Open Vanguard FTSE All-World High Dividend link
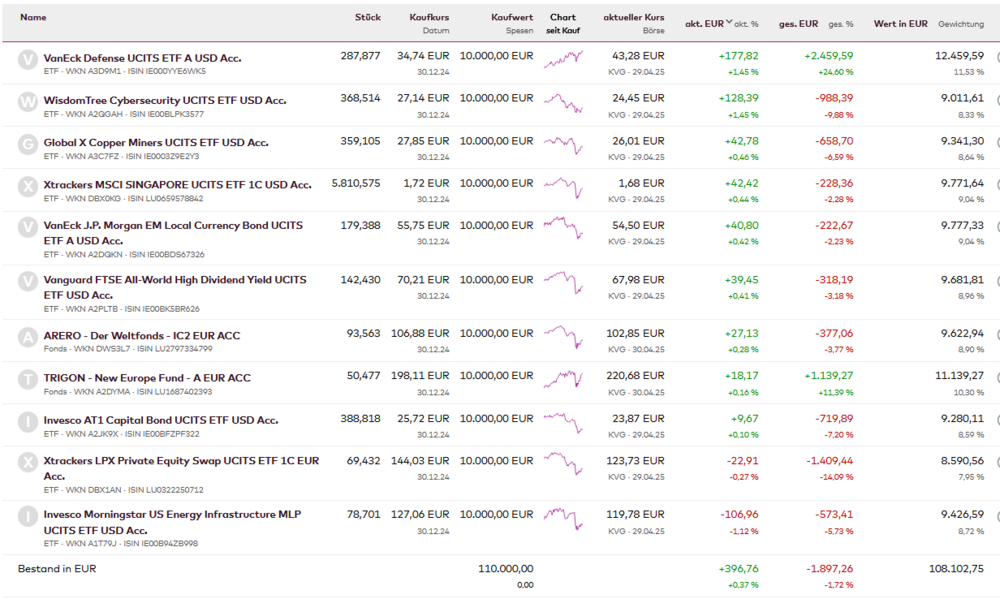The width and height of the screenshot is (1000, 599). point(174,280)
